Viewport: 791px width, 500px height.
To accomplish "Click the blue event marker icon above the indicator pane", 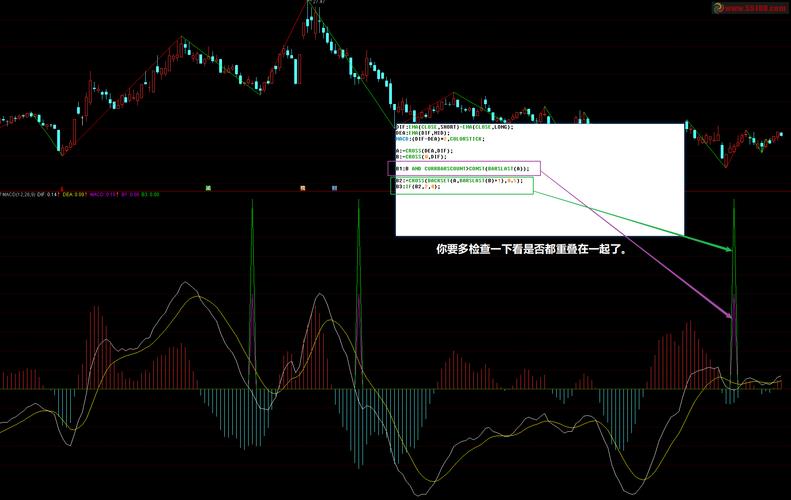I will click(334, 188).
